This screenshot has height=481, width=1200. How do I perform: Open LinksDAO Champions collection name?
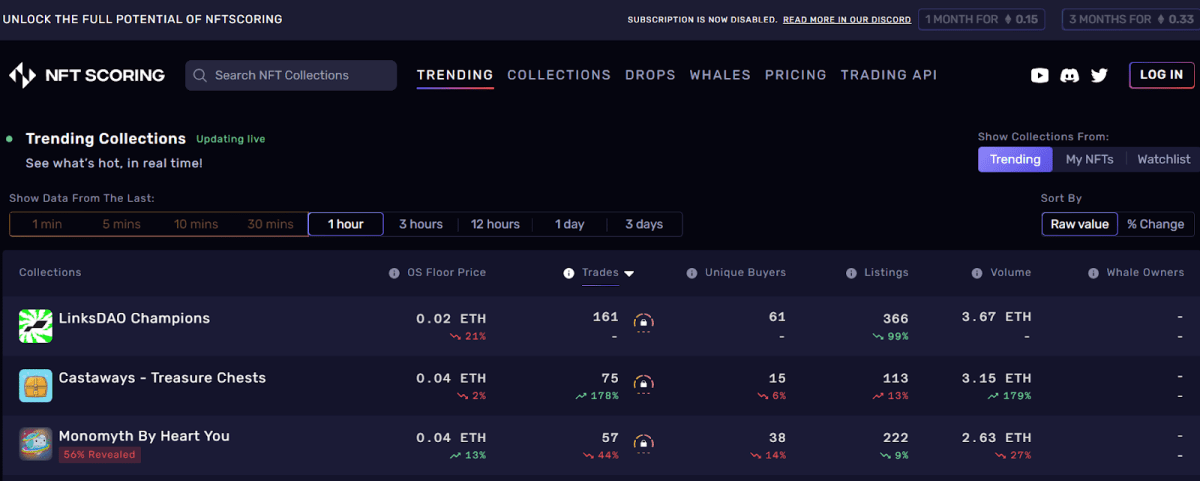pos(134,318)
